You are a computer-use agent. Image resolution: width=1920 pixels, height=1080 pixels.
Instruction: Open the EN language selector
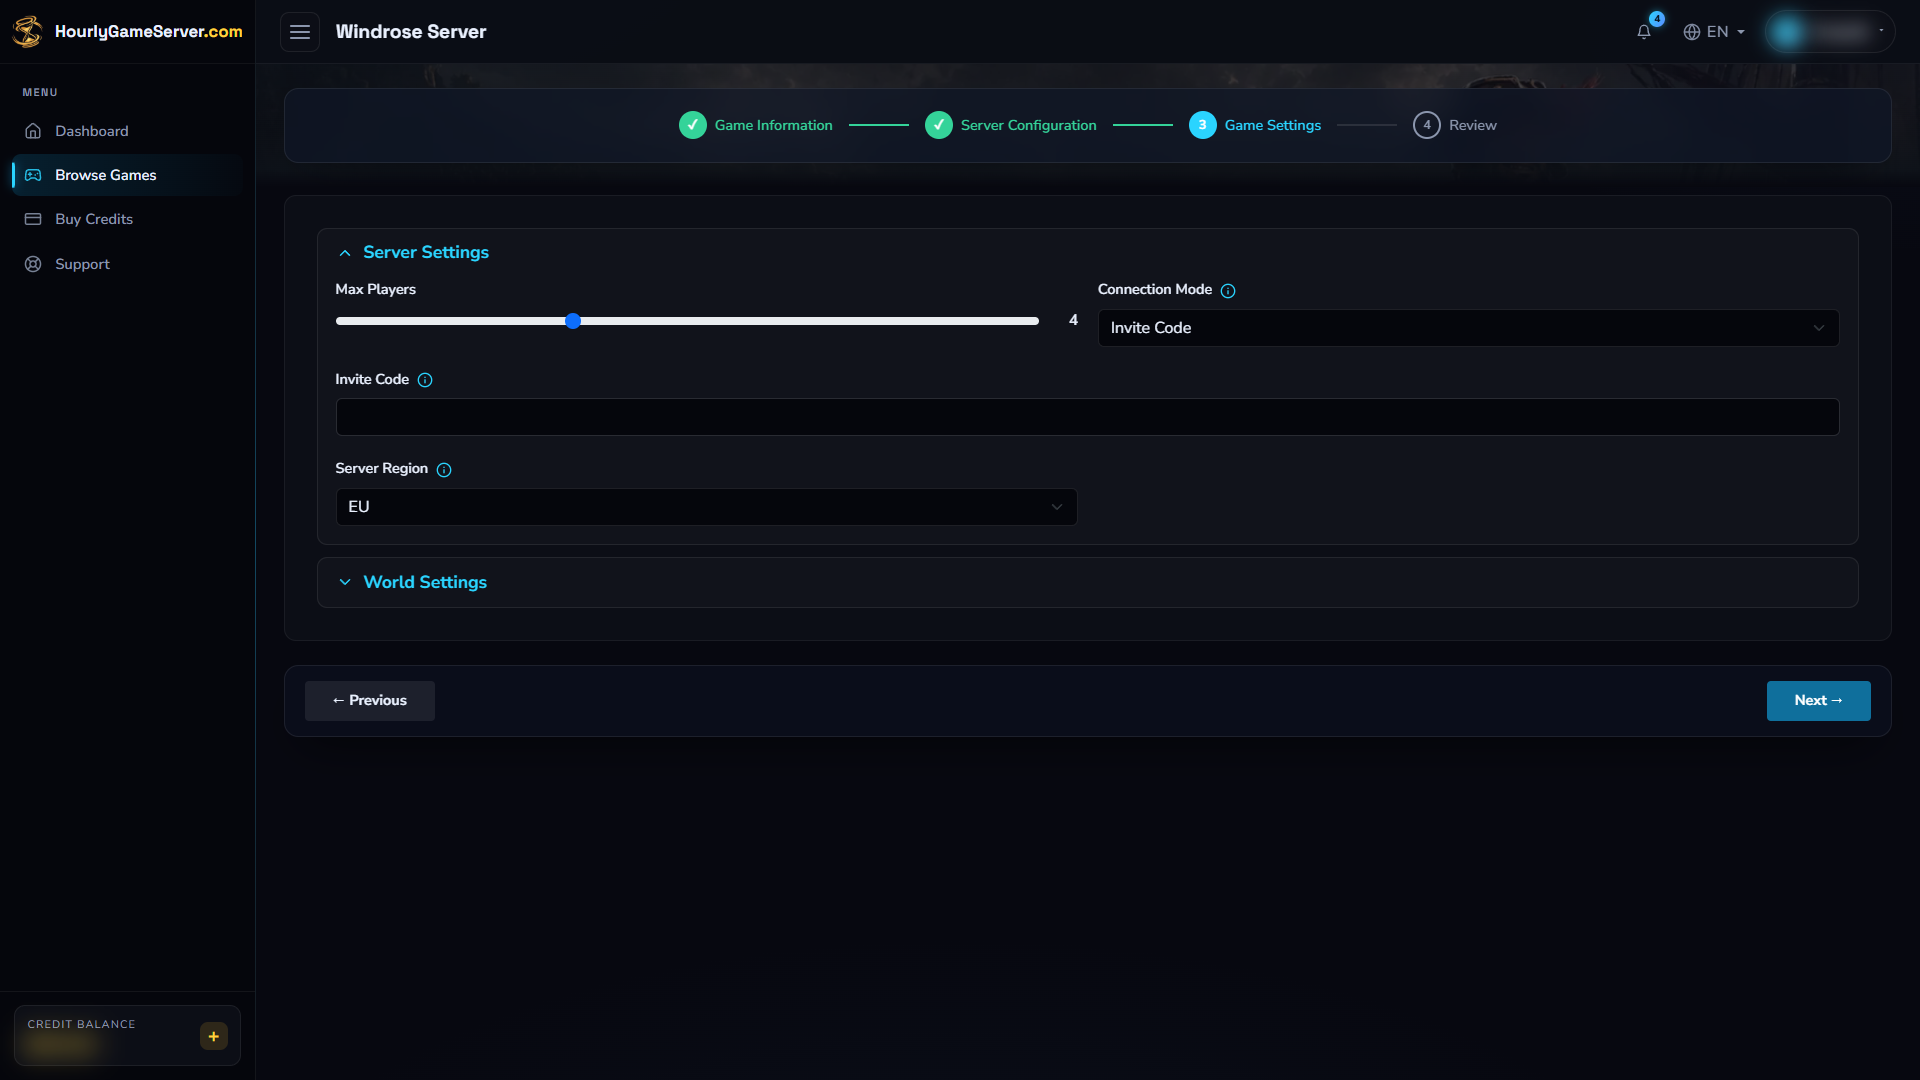pos(1714,32)
